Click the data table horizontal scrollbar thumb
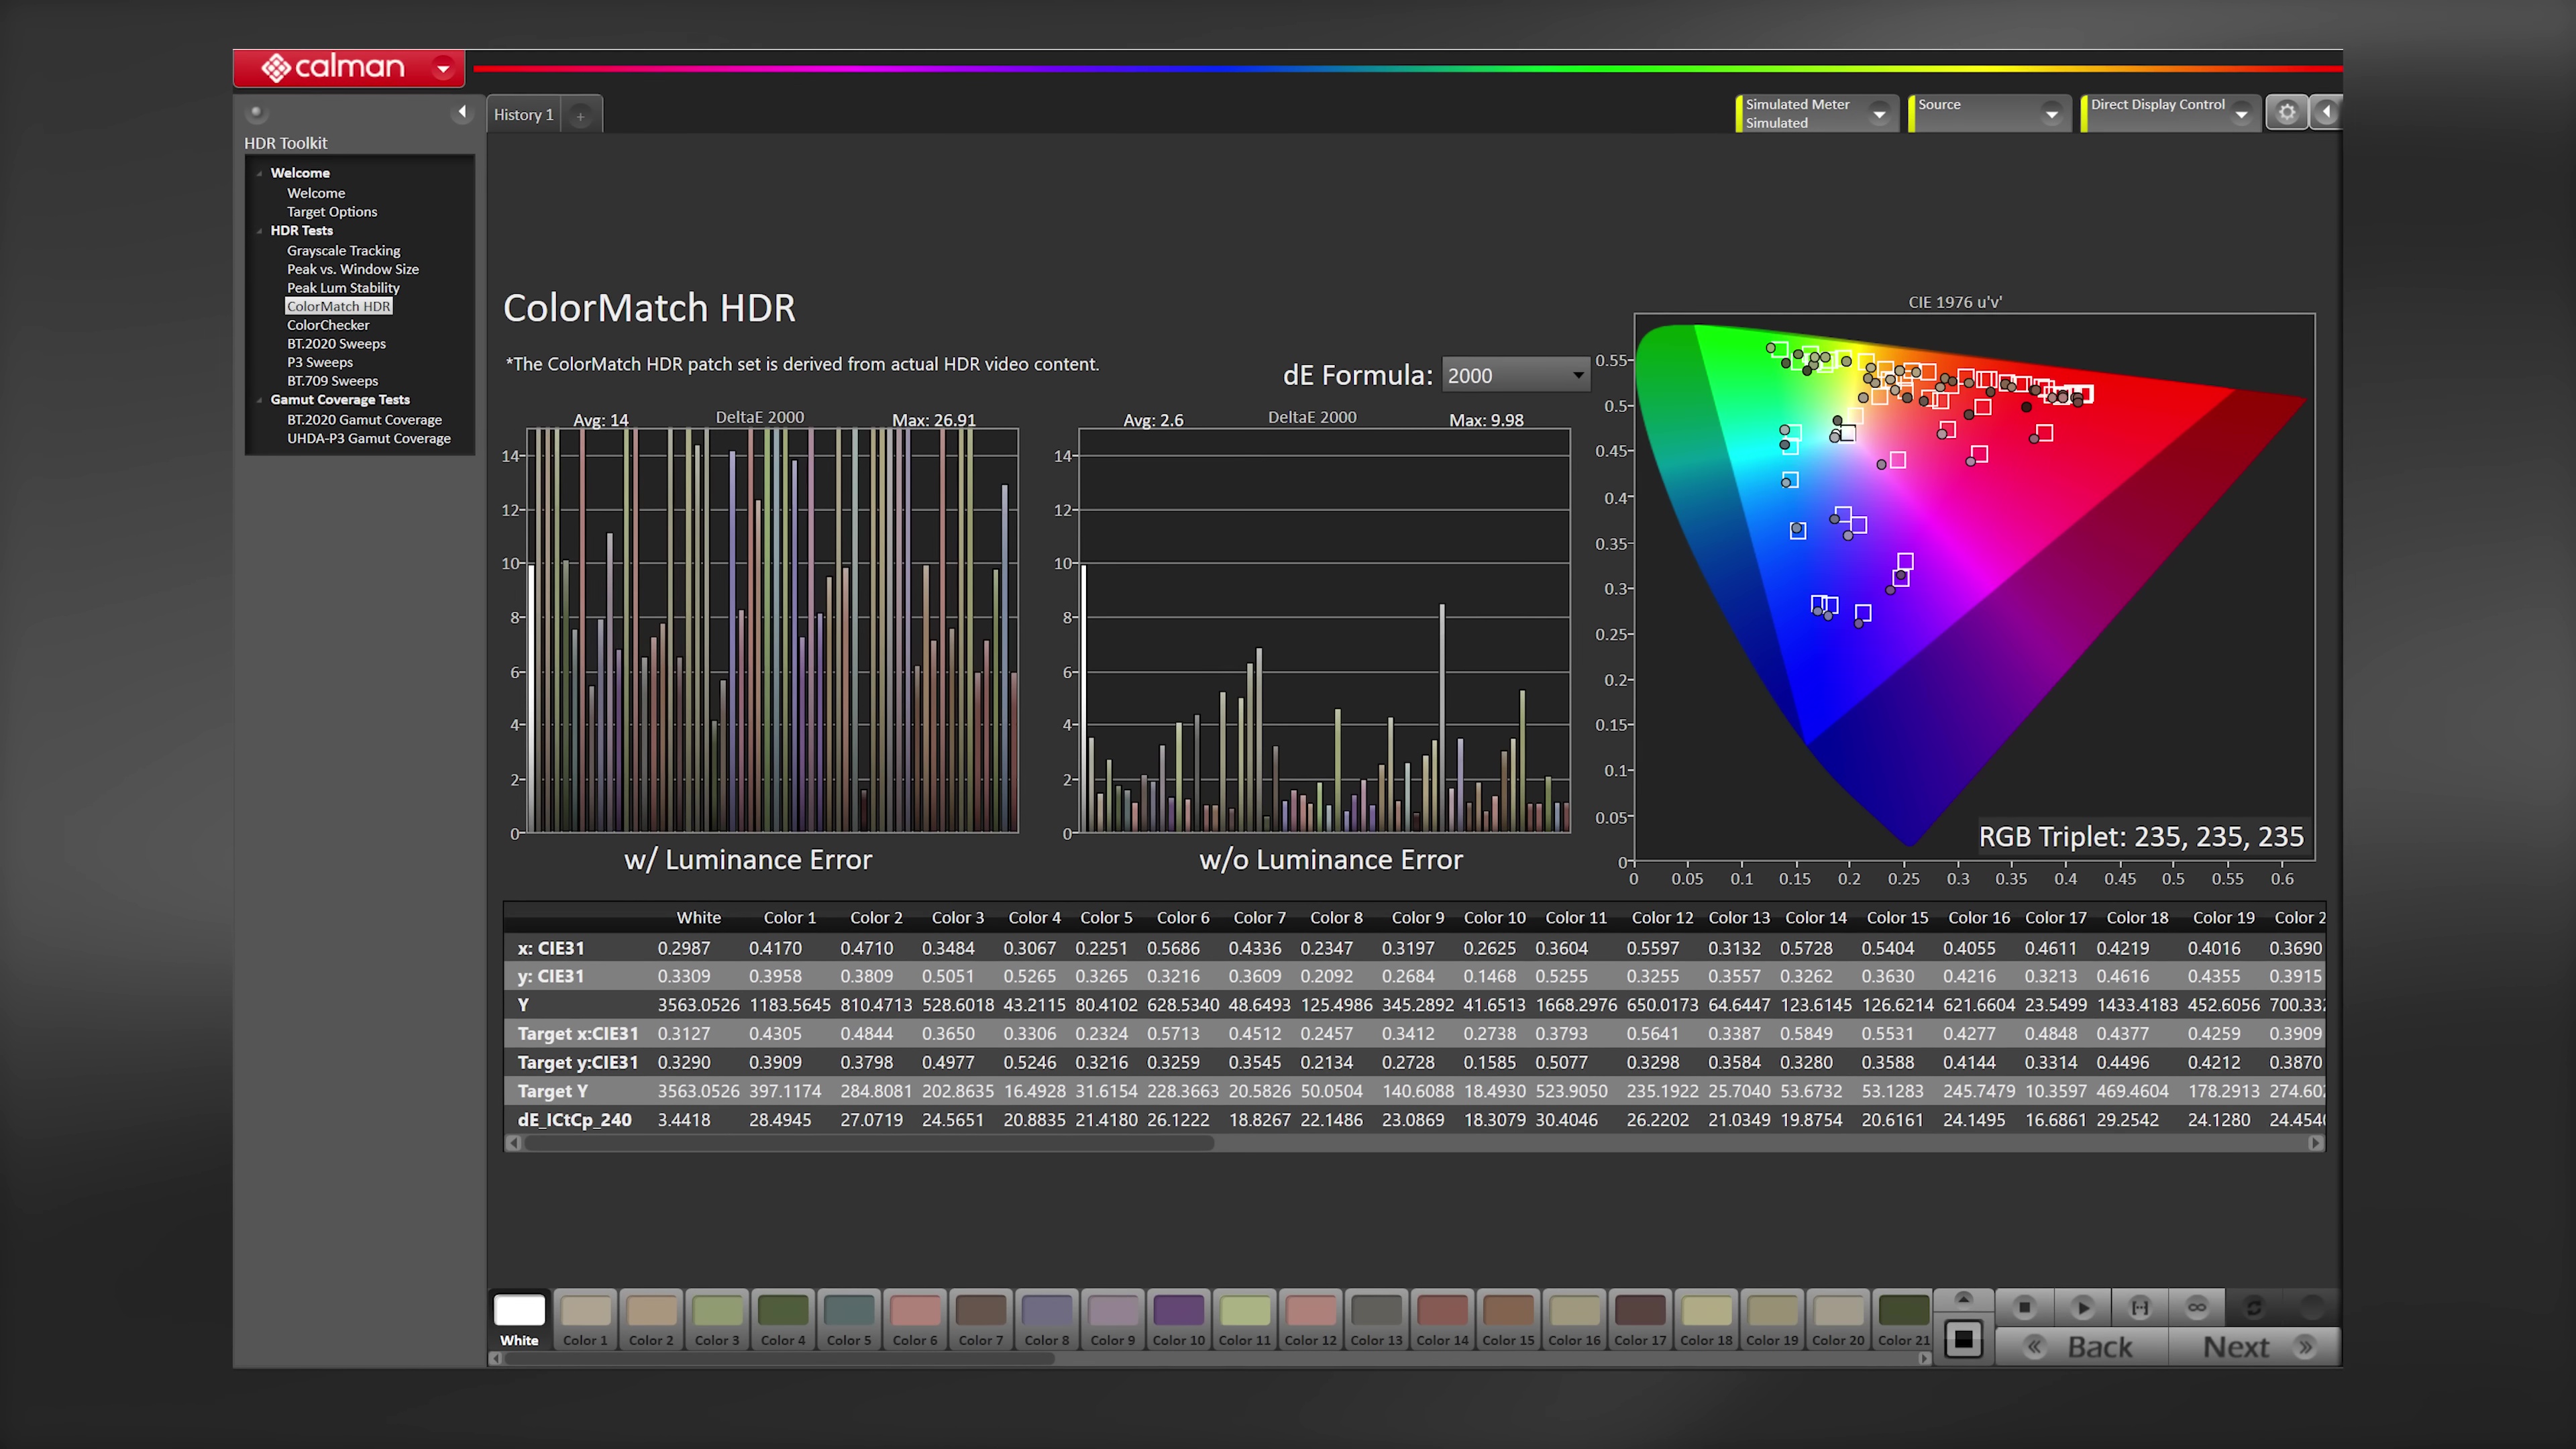Image resolution: width=2576 pixels, height=1449 pixels. (868, 1143)
